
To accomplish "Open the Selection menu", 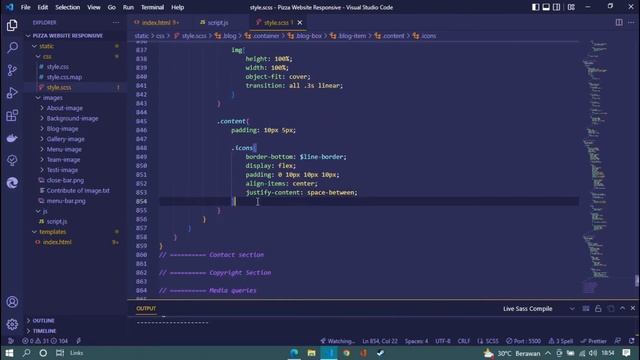I will pyautogui.click(x=68, y=7).
